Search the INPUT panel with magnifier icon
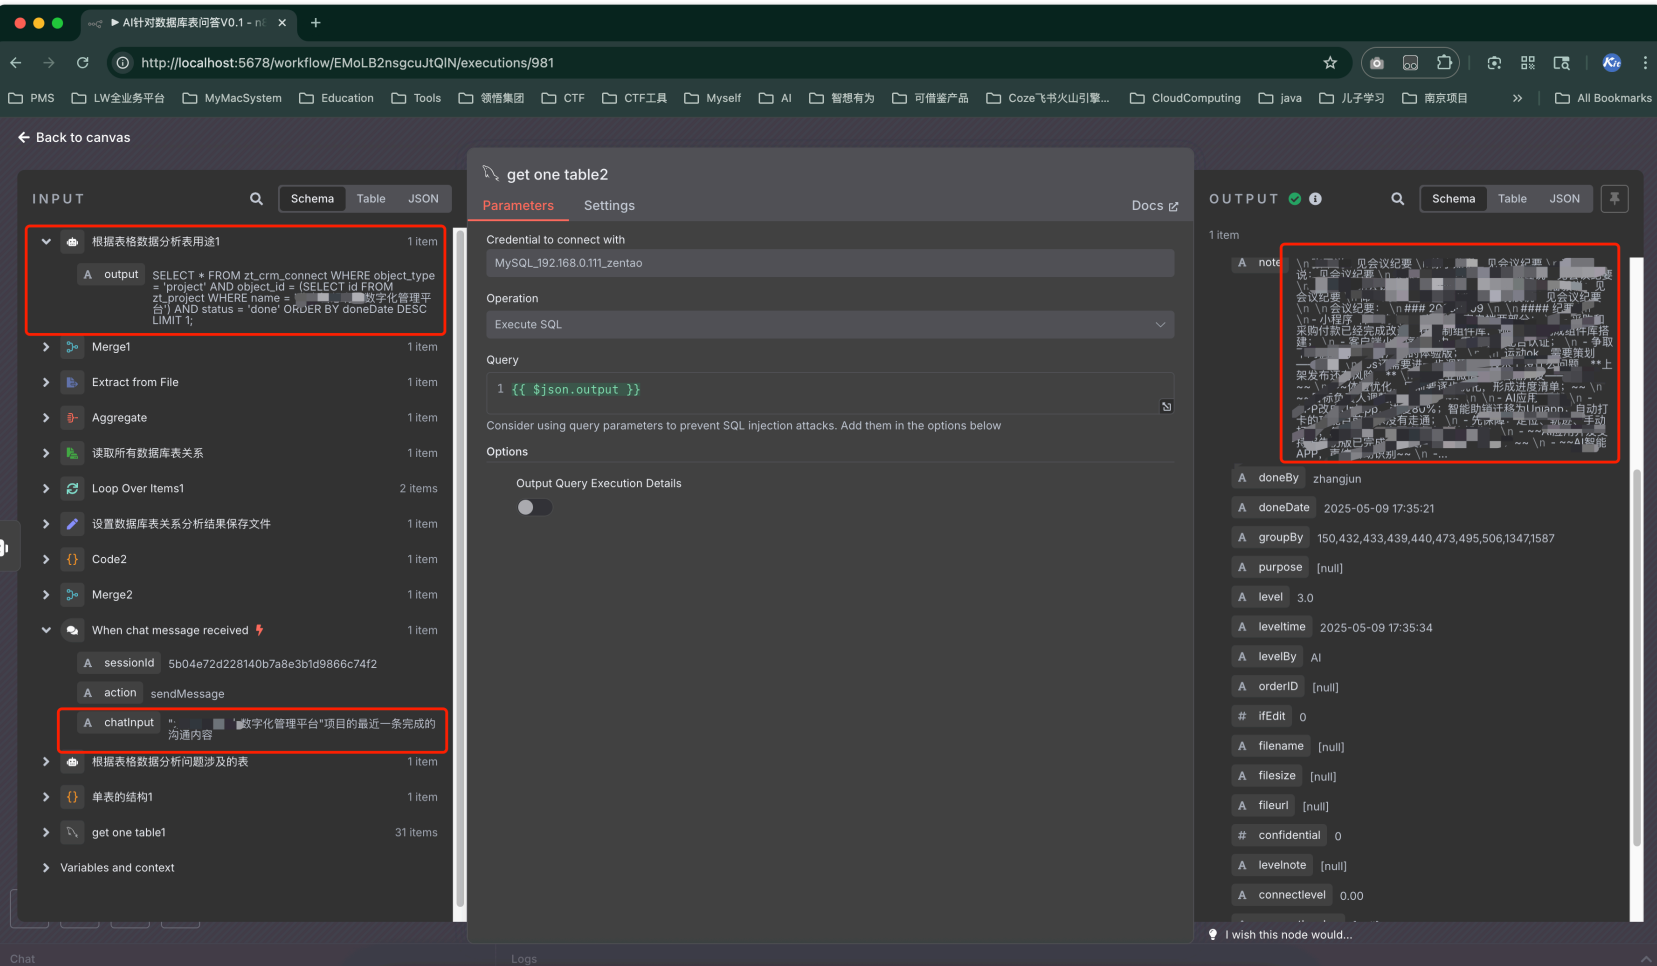The width and height of the screenshot is (1657, 966). [x=256, y=199]
